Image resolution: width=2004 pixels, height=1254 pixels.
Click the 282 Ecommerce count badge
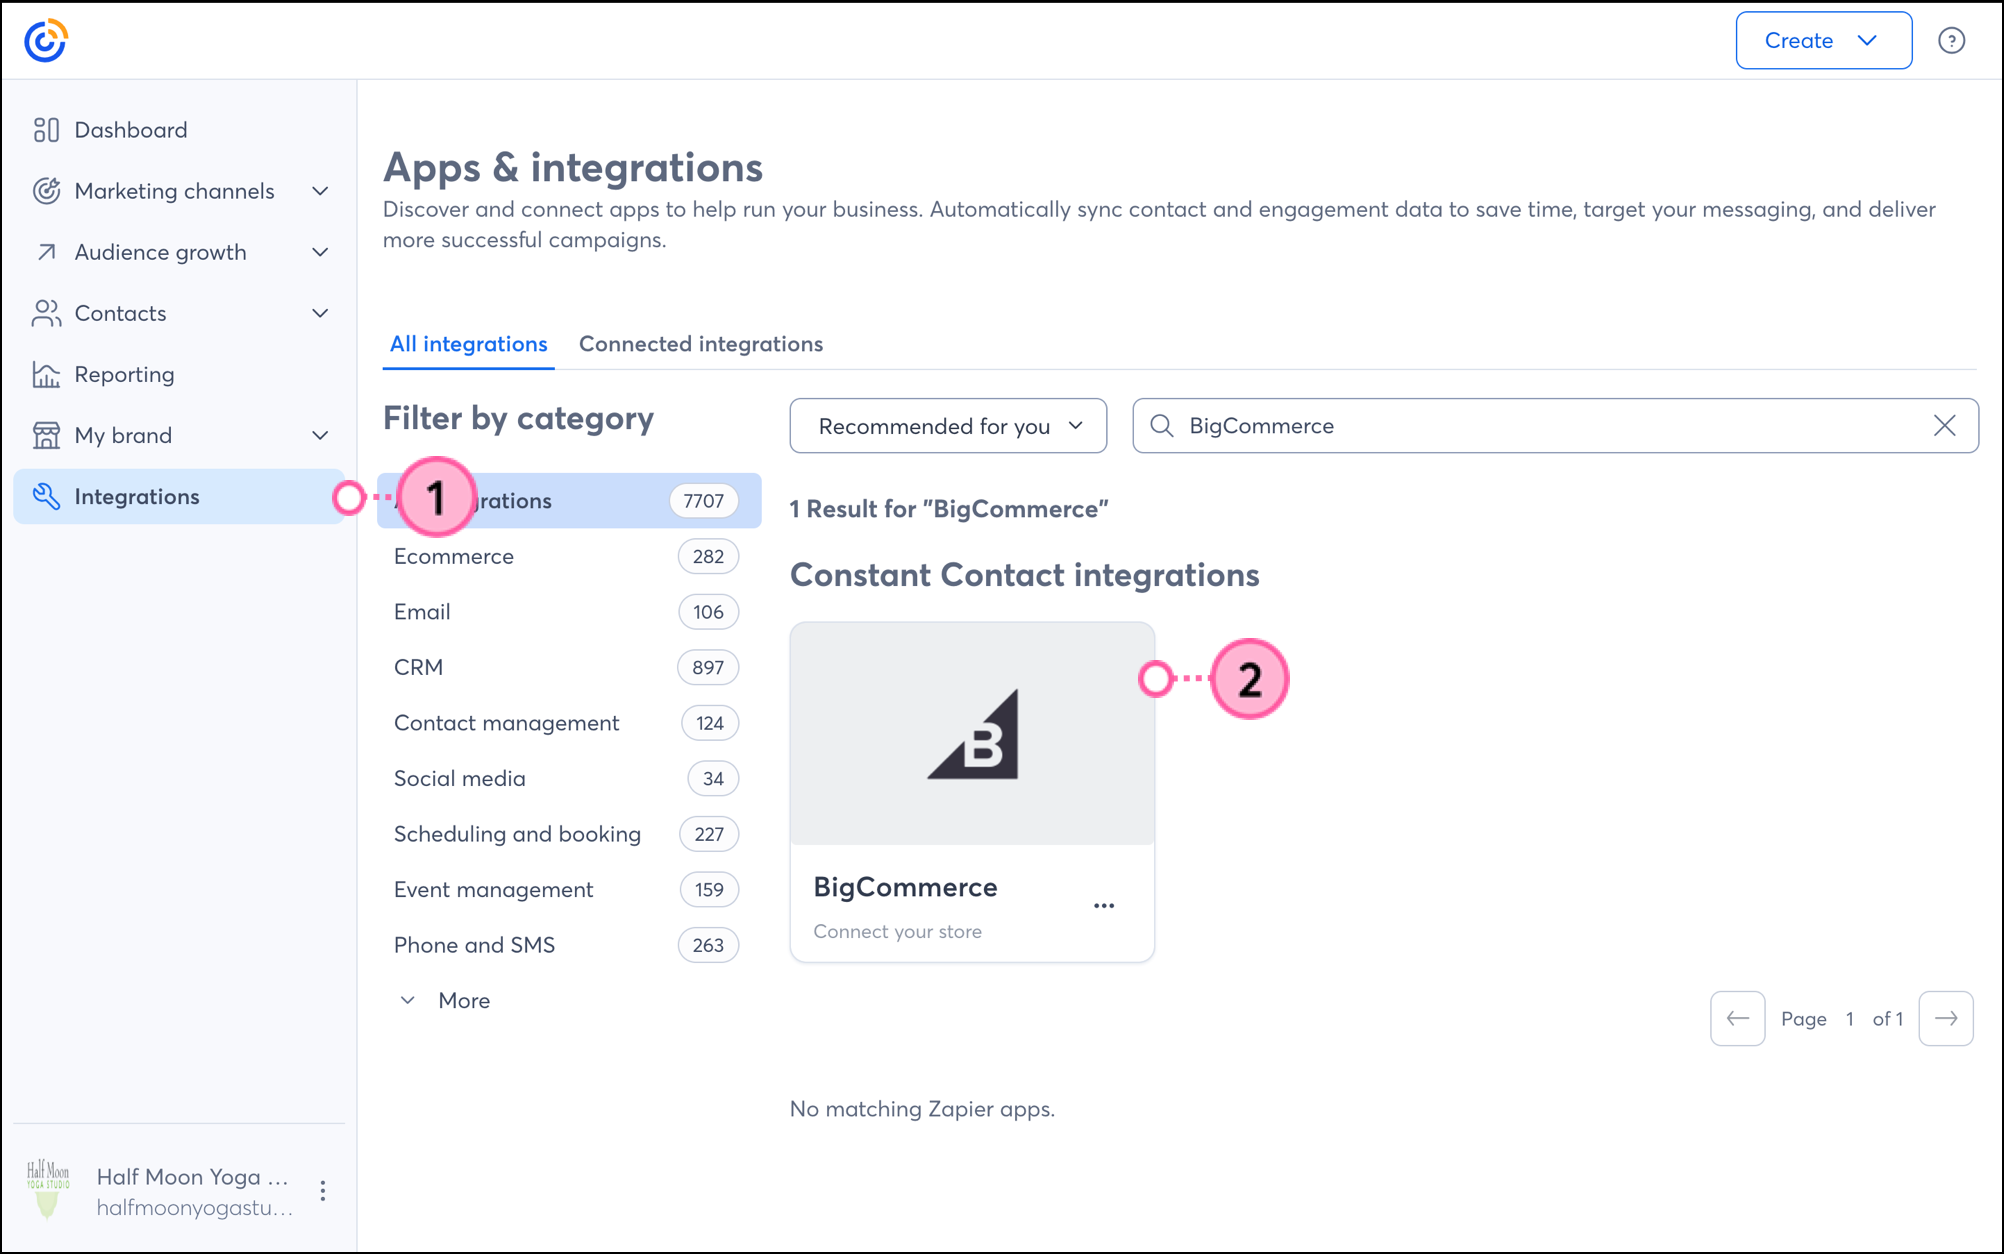coord(708,557)
